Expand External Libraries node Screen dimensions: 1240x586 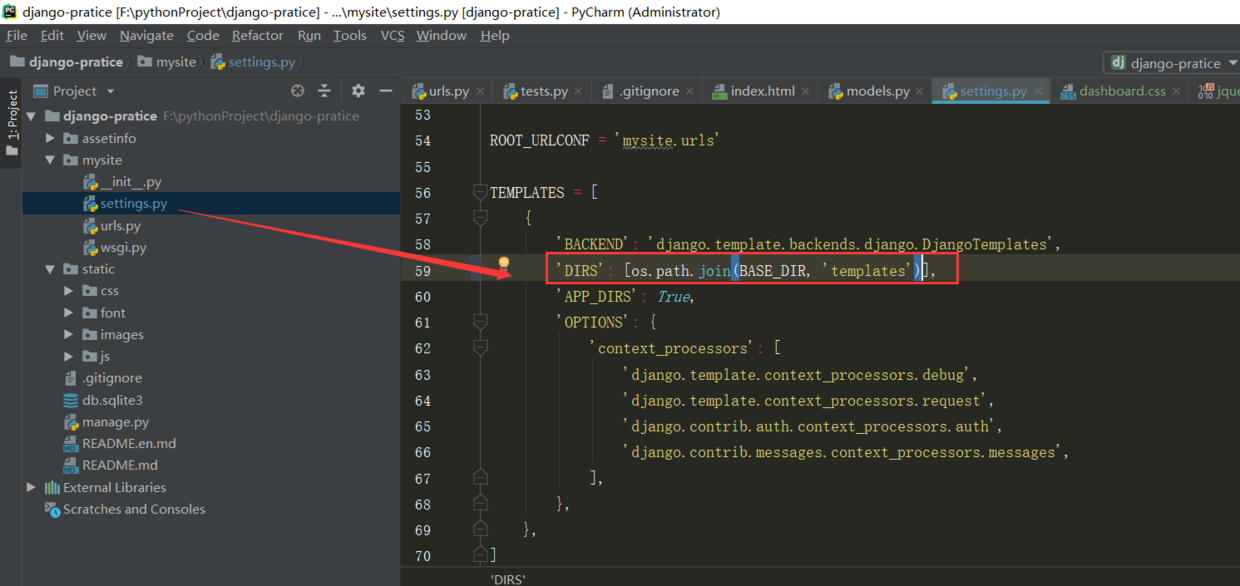click(x=32, y=487)
